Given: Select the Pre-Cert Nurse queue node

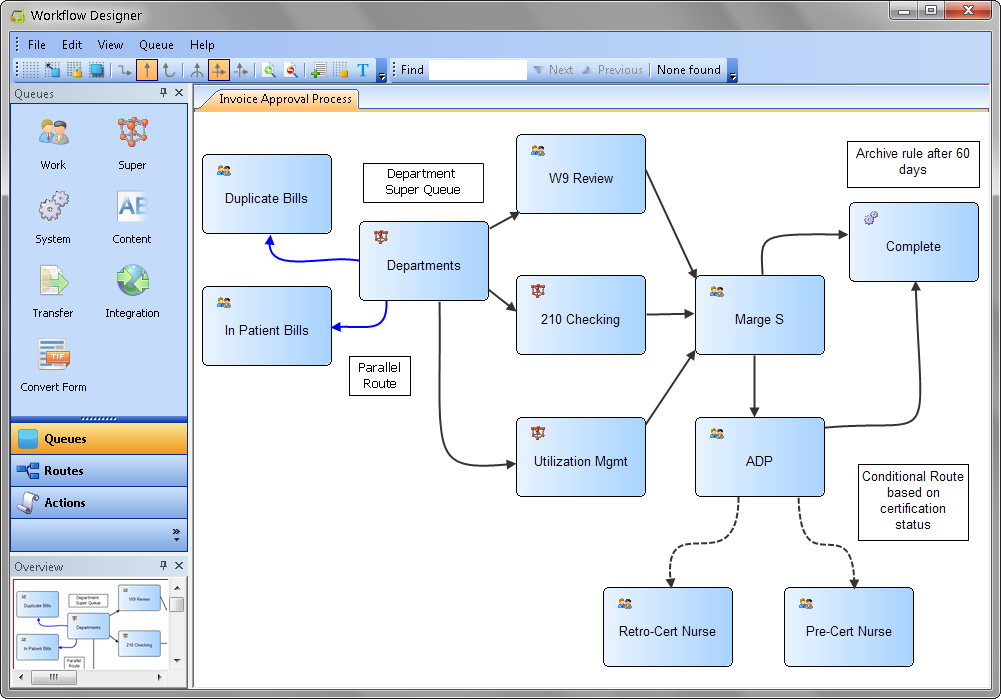Looking at the screenshot, I should point(848,627).
